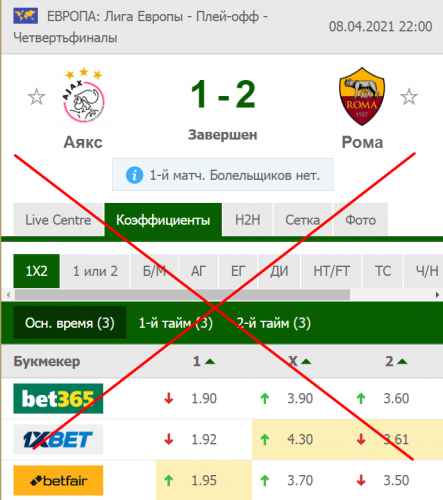The width and height of the screenshot is (443, 500).
Task: Switch to the Live Centre tab
Action: click(x=58, y=220)
